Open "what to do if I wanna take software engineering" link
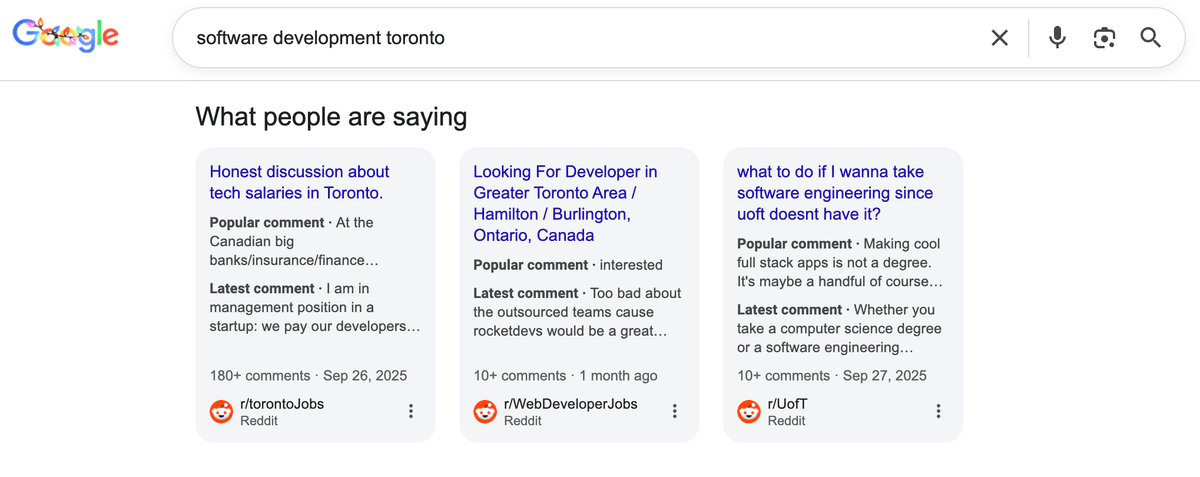The width and height of the screenshot is (1200, 477). click(x=835, y=193)
